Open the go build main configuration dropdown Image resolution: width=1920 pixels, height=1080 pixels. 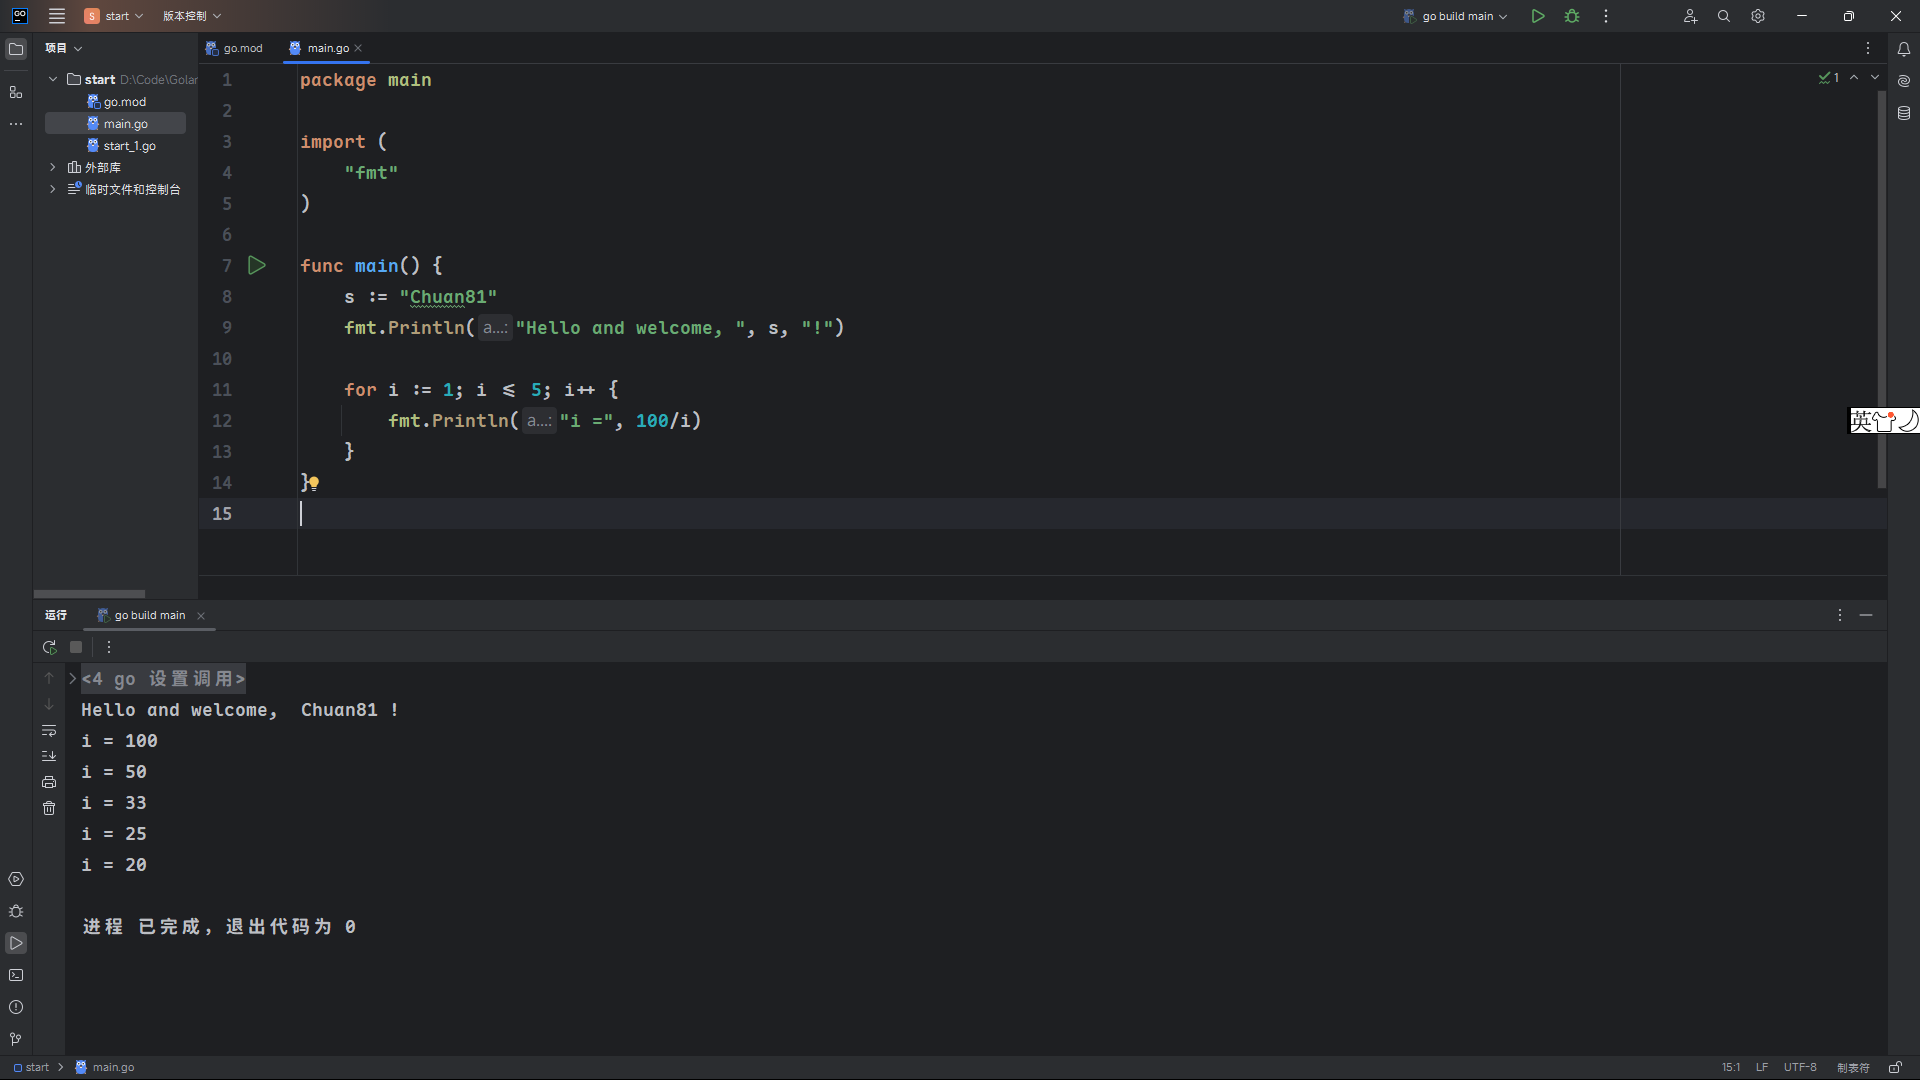click(1456, 16)
